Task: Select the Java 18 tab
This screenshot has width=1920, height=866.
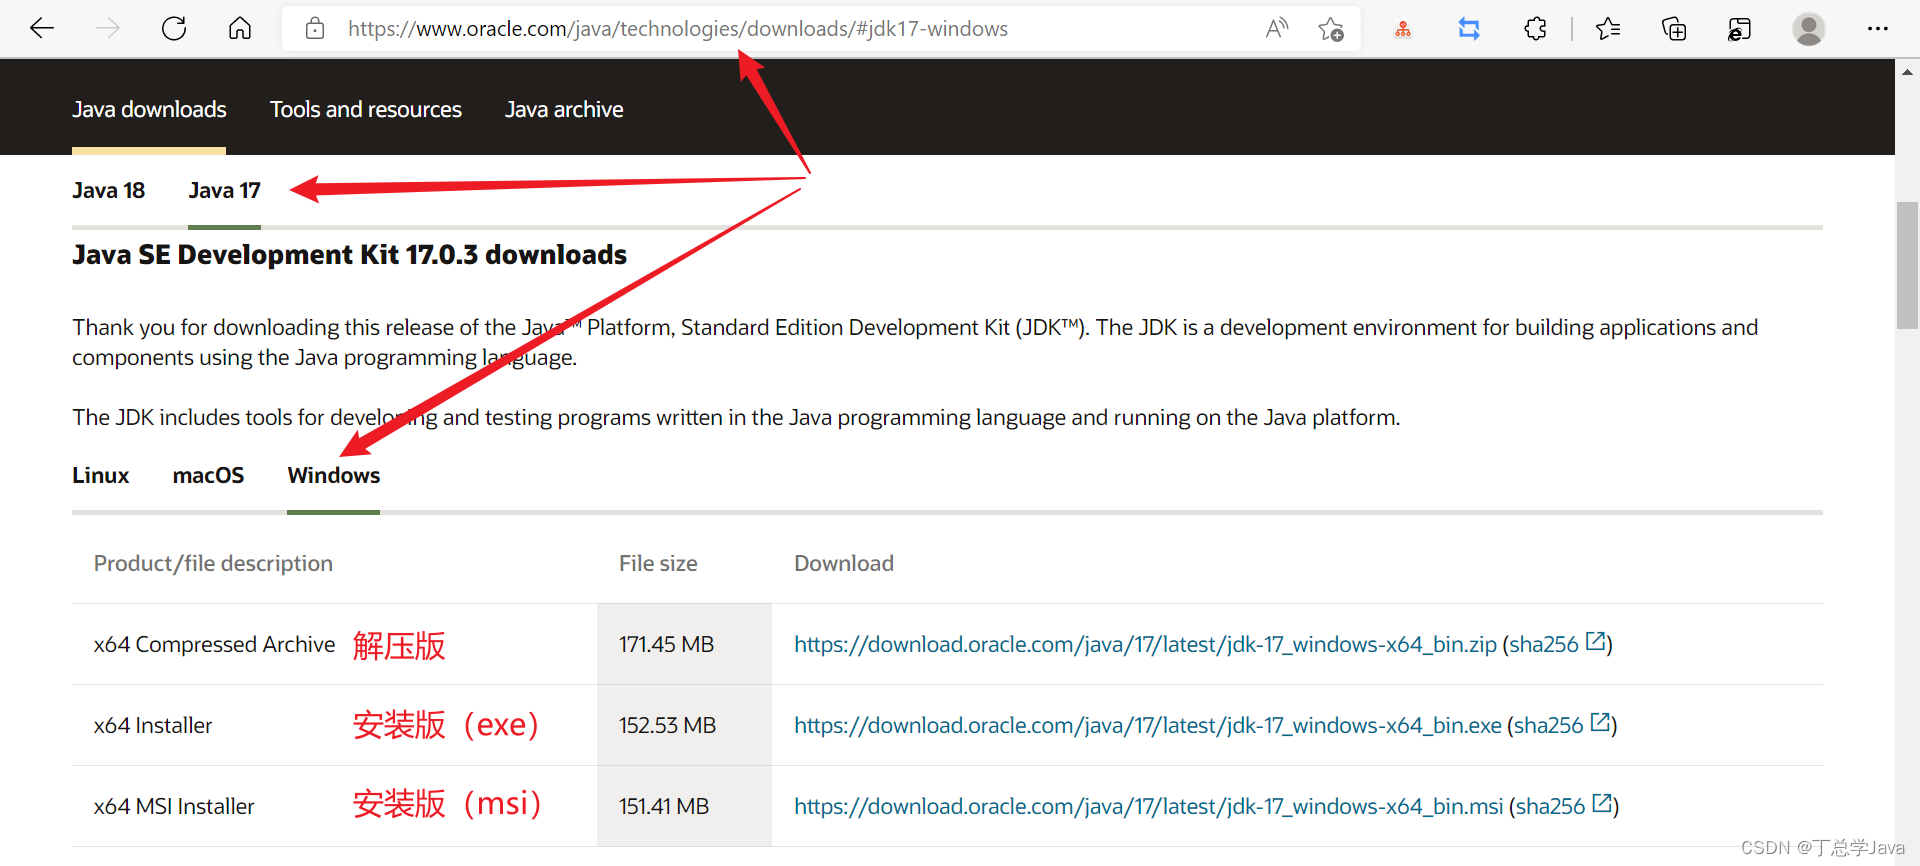Action: click(x=108, y=190)
